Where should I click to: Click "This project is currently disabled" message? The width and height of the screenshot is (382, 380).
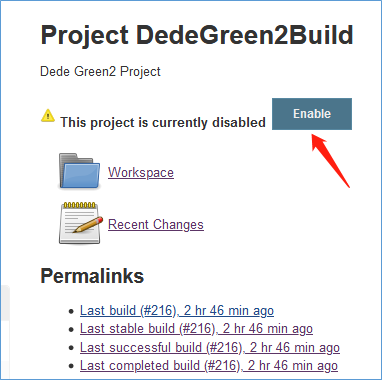pos(163,123)
